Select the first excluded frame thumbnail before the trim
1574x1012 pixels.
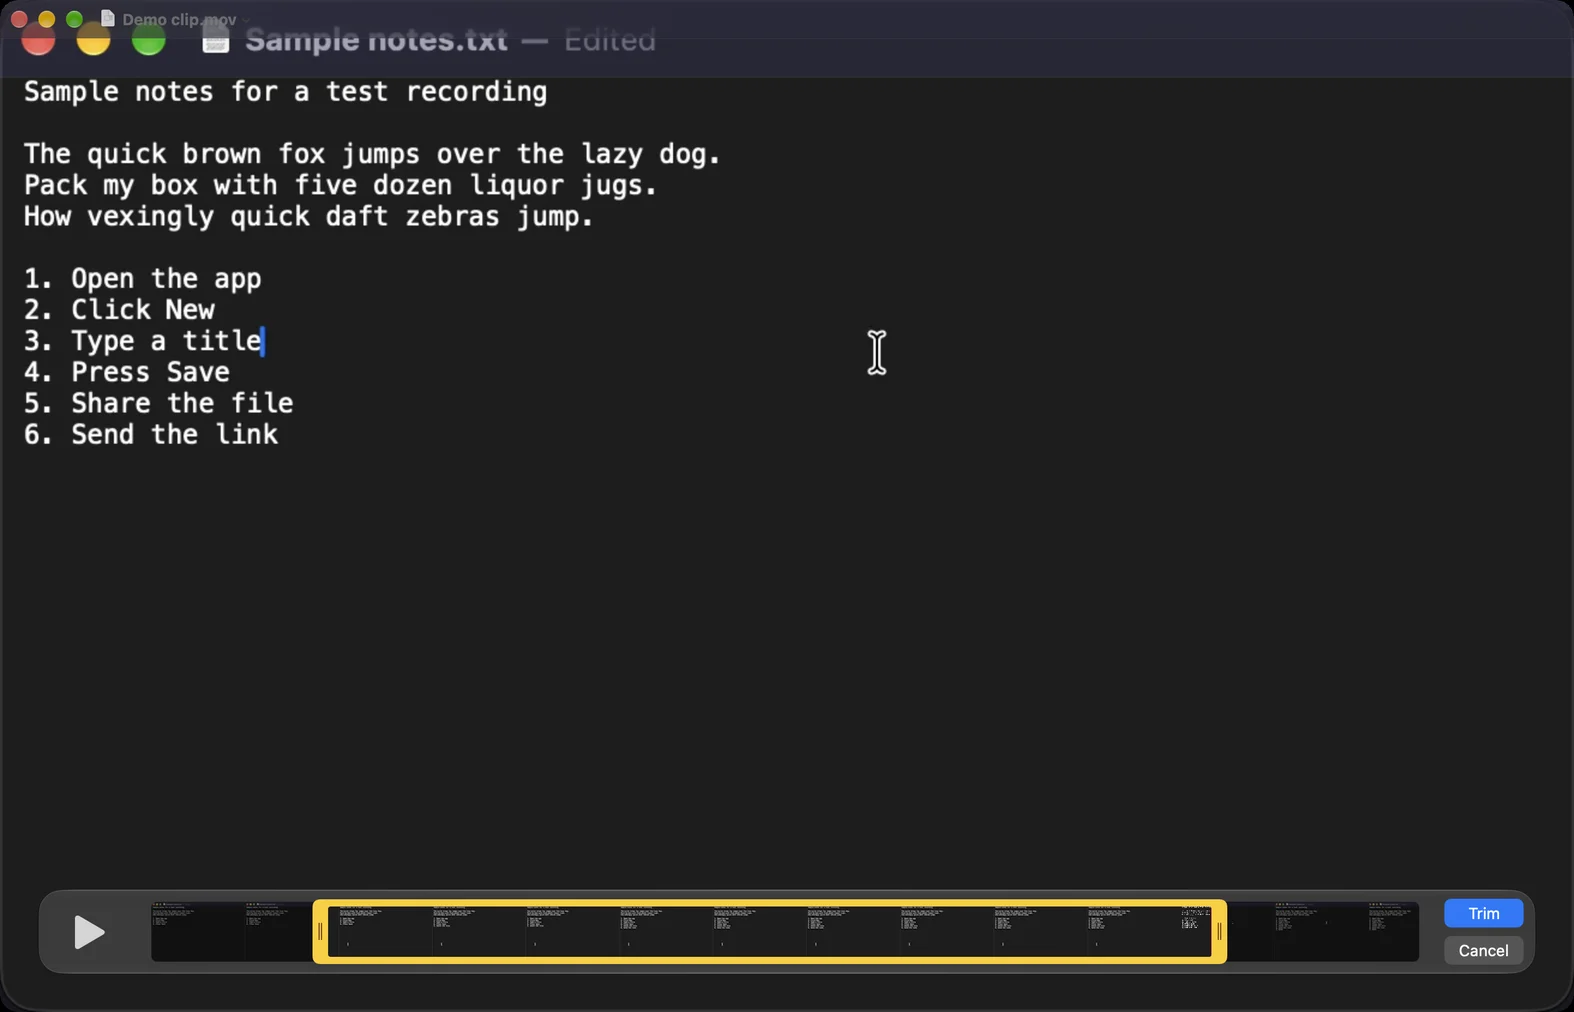click(x=198, y=932)
